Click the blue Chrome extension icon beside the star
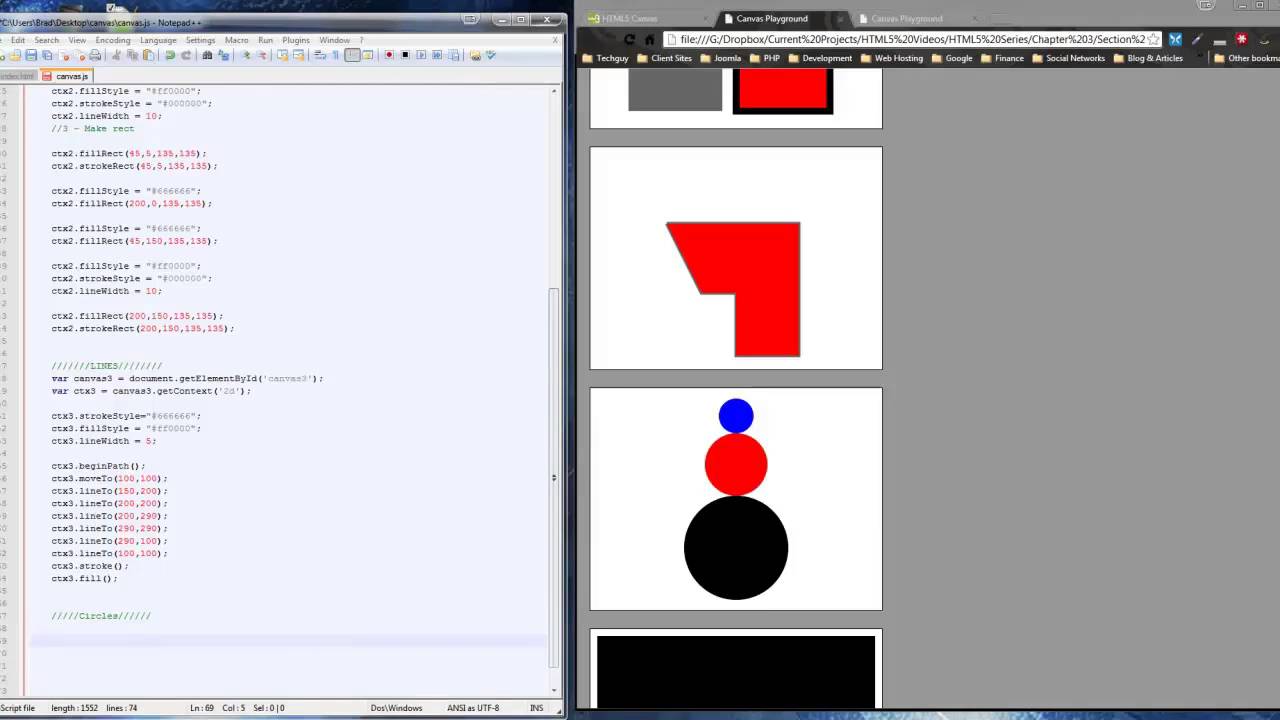The height and width of the screenshot is (720, 1280). [x=1176, y=39]
